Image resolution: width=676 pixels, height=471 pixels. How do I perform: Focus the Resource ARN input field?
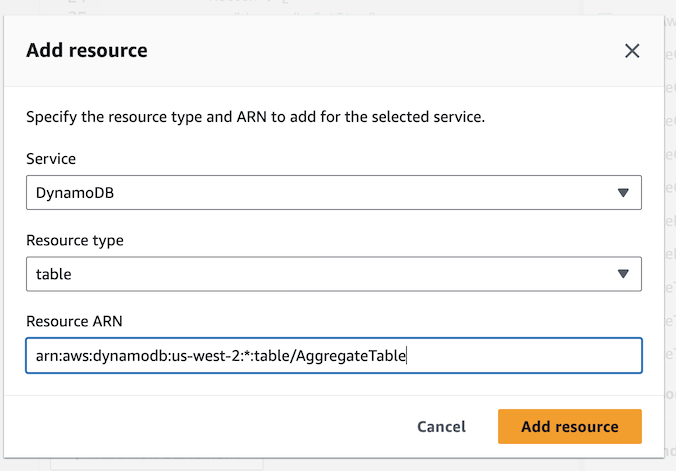click(334, 355)
